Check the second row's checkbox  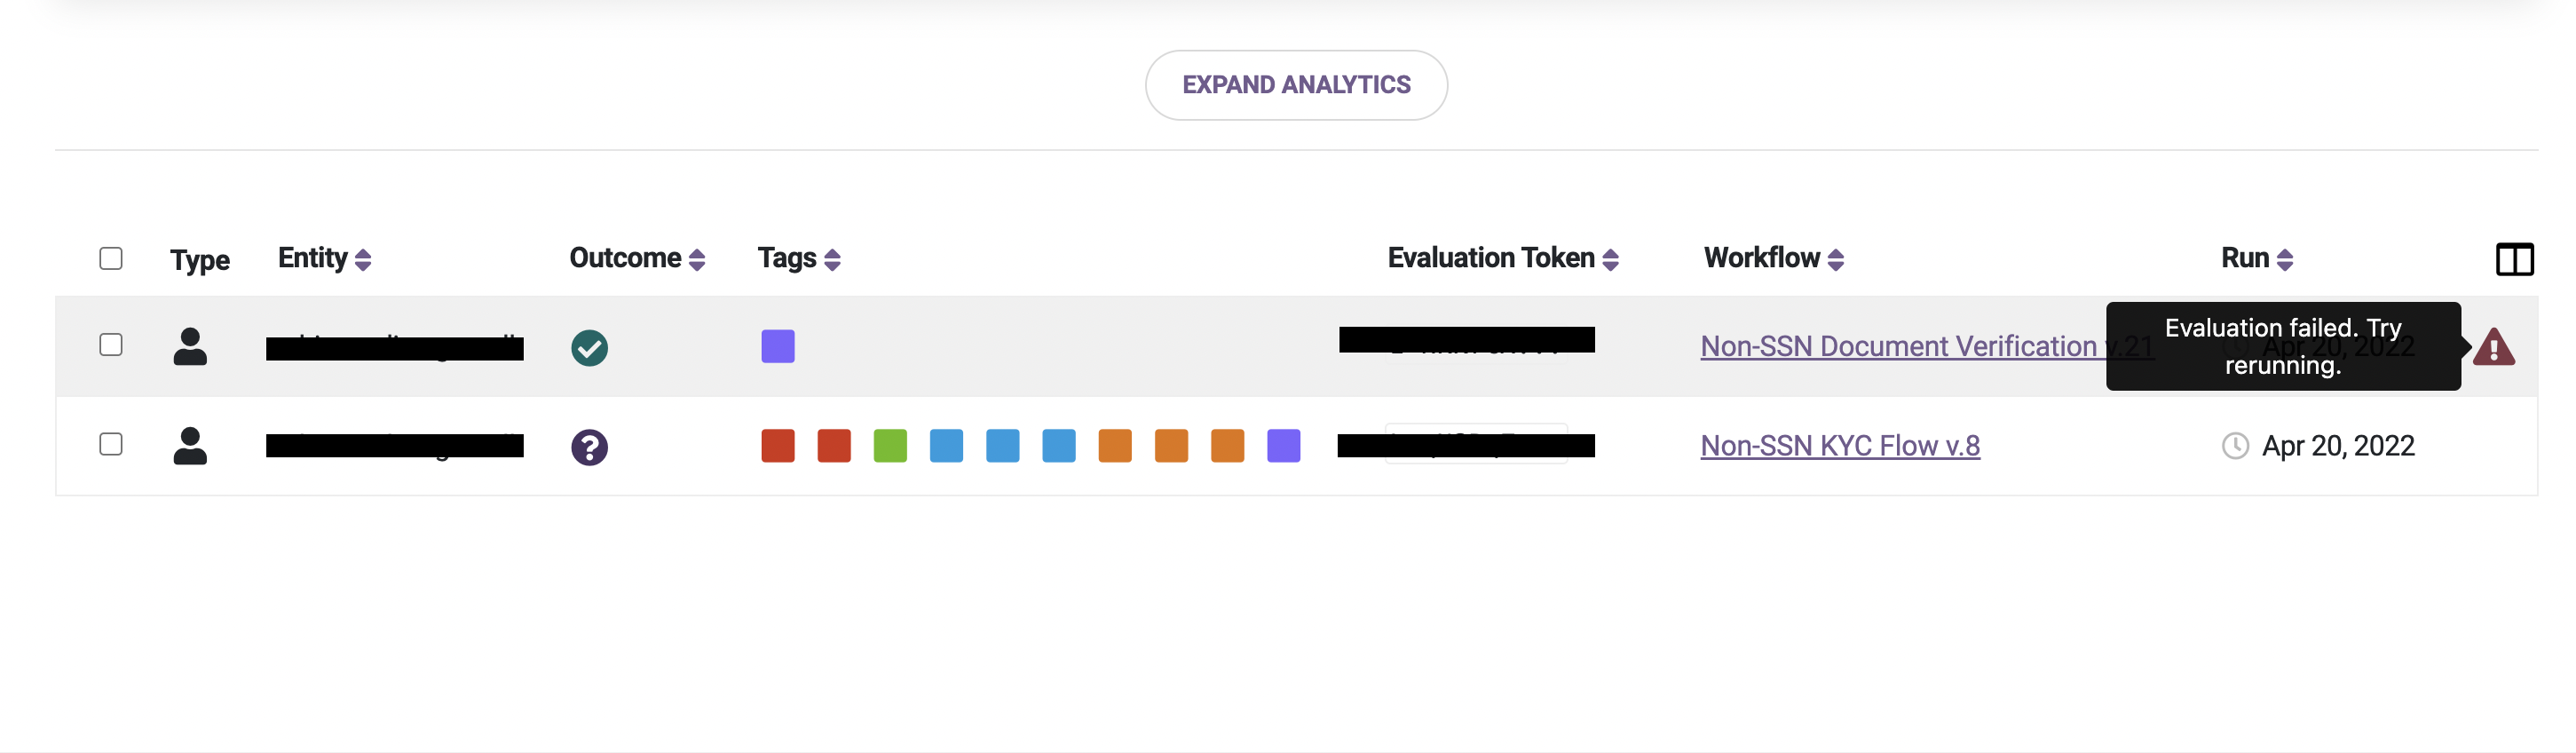tap(111, 444)
